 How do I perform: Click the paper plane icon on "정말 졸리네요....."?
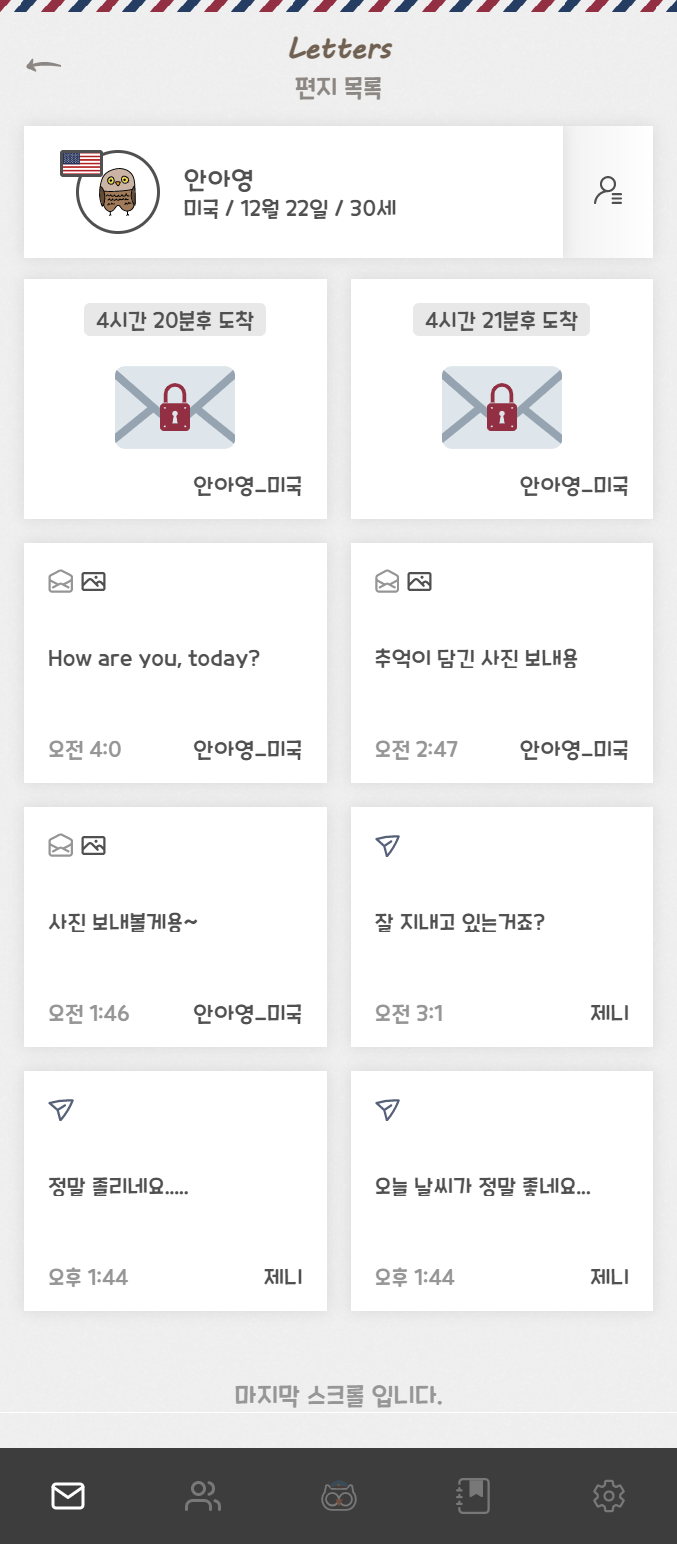click(61, 1109)
